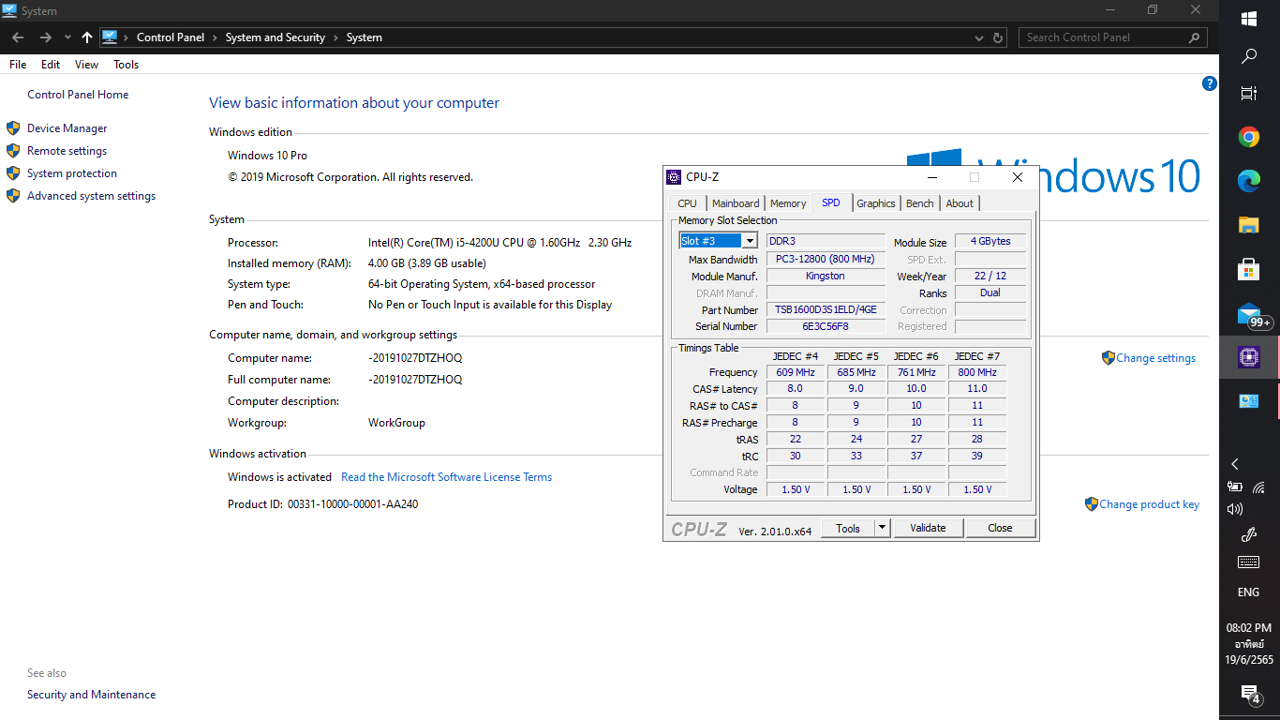Viewport: 1280px width, 720px height.
Task: Click the battery tray icon
Action: [x=1235, y=487]
